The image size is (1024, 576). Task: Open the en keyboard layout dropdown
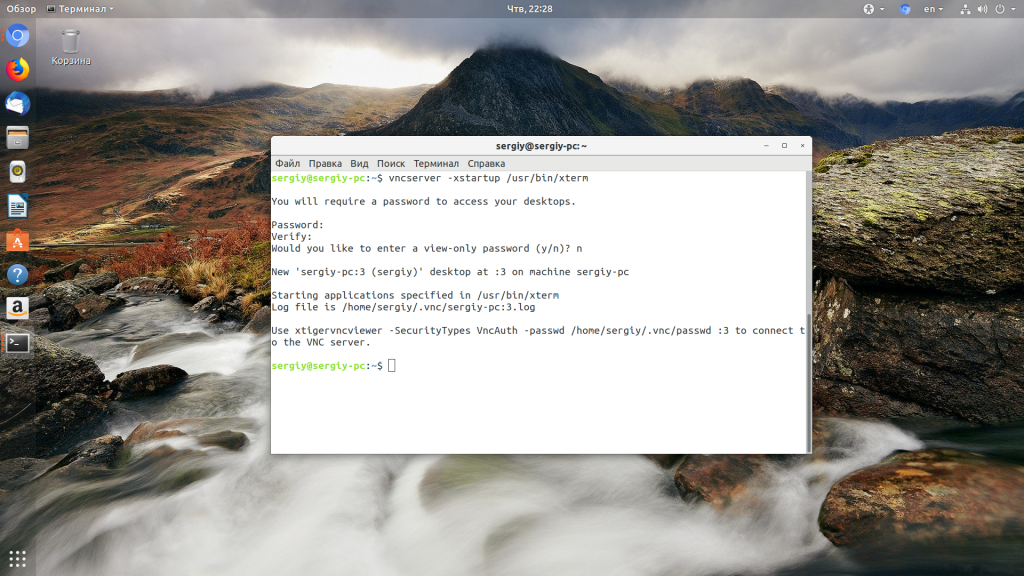[x=935, y=8]
